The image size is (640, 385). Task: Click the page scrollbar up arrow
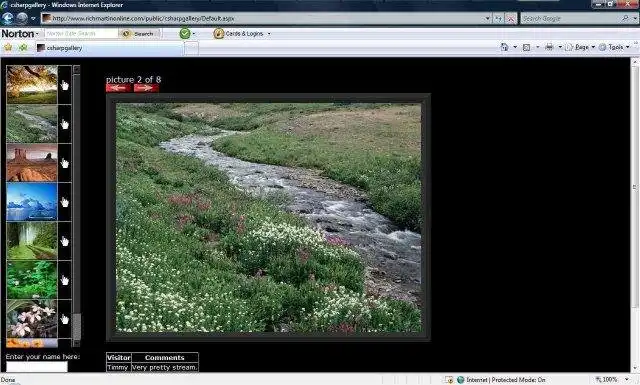pos(635,62)
